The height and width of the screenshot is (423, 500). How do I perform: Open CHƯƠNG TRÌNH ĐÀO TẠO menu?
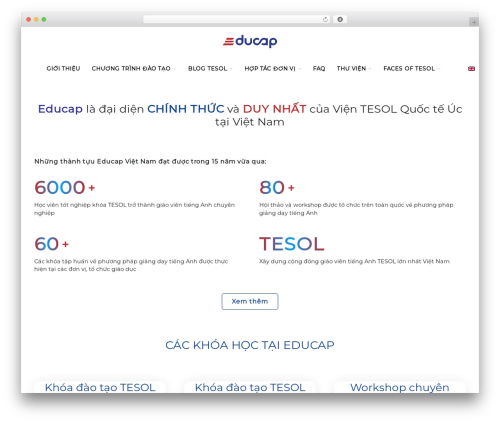click(131, 69)
